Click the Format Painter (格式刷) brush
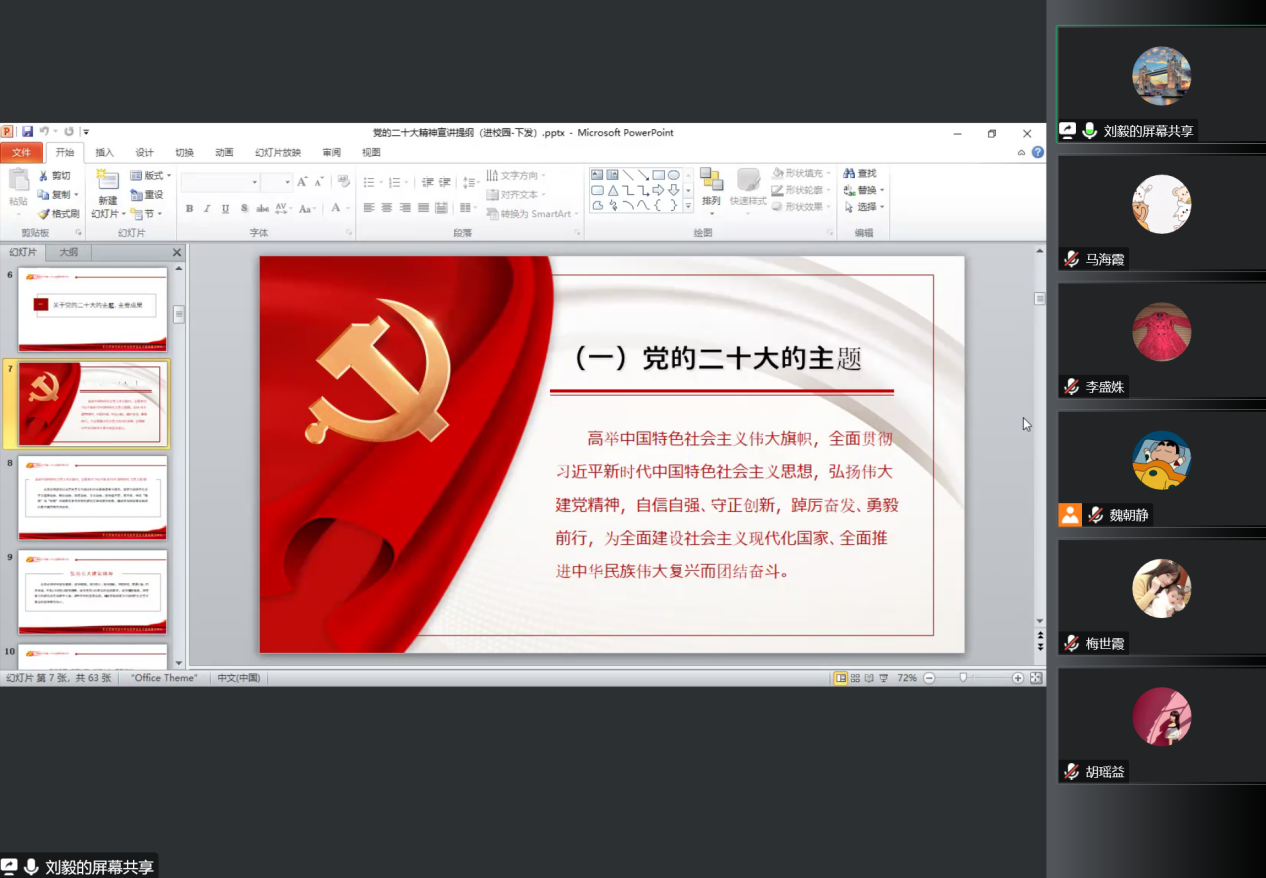 [58, 214]
